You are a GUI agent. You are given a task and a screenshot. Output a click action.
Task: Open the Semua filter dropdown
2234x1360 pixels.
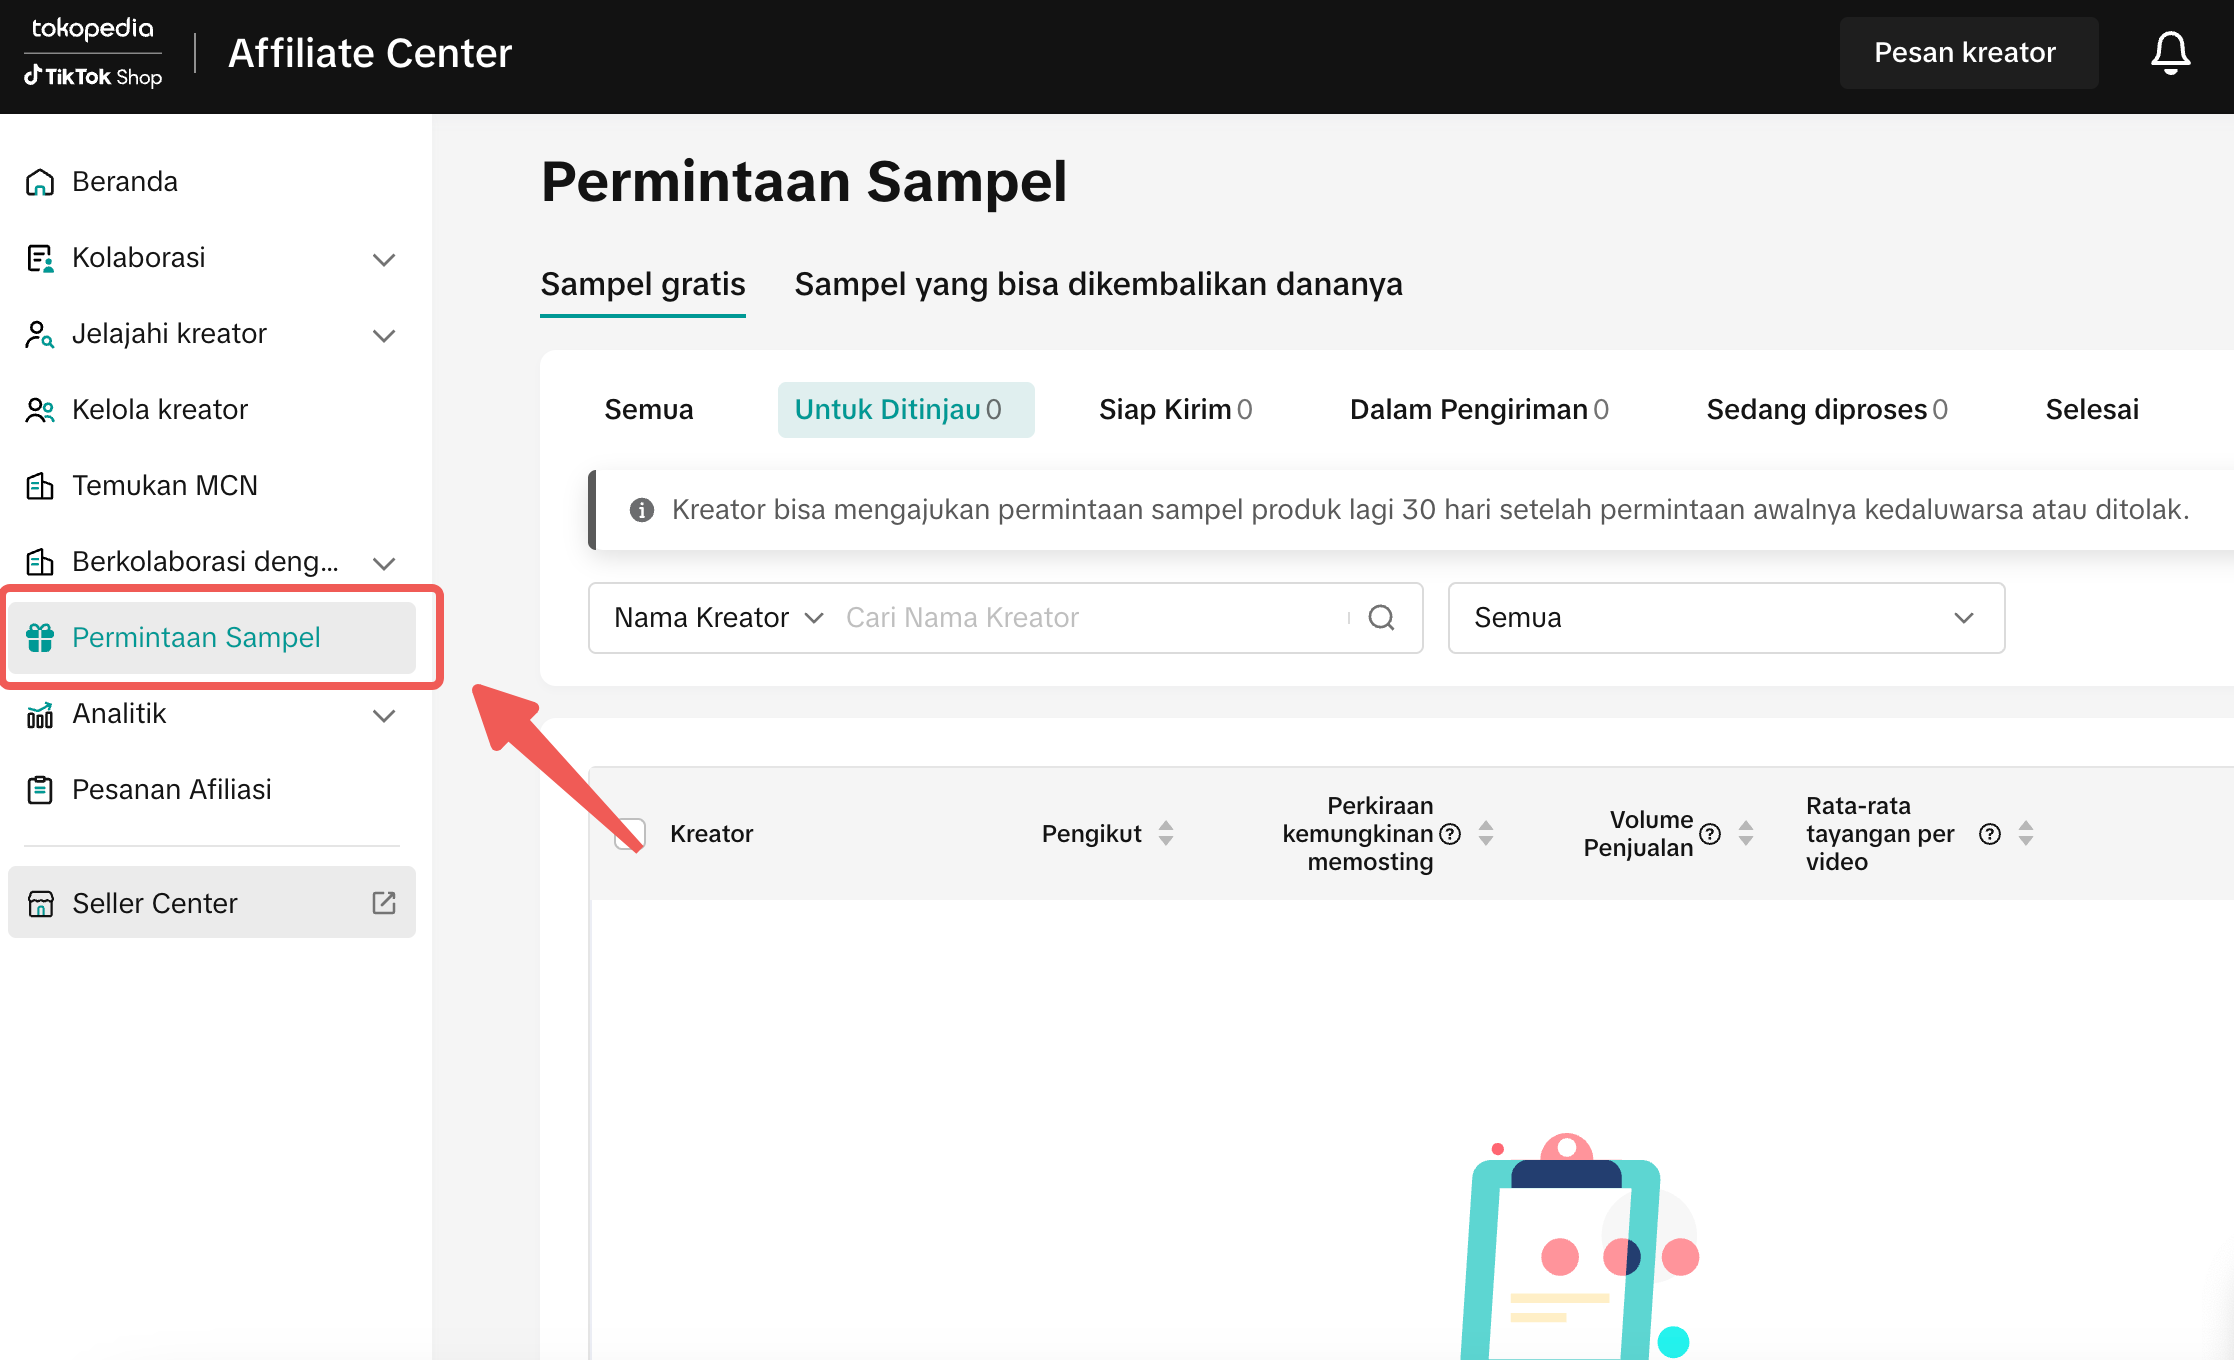coord(1726,618)
